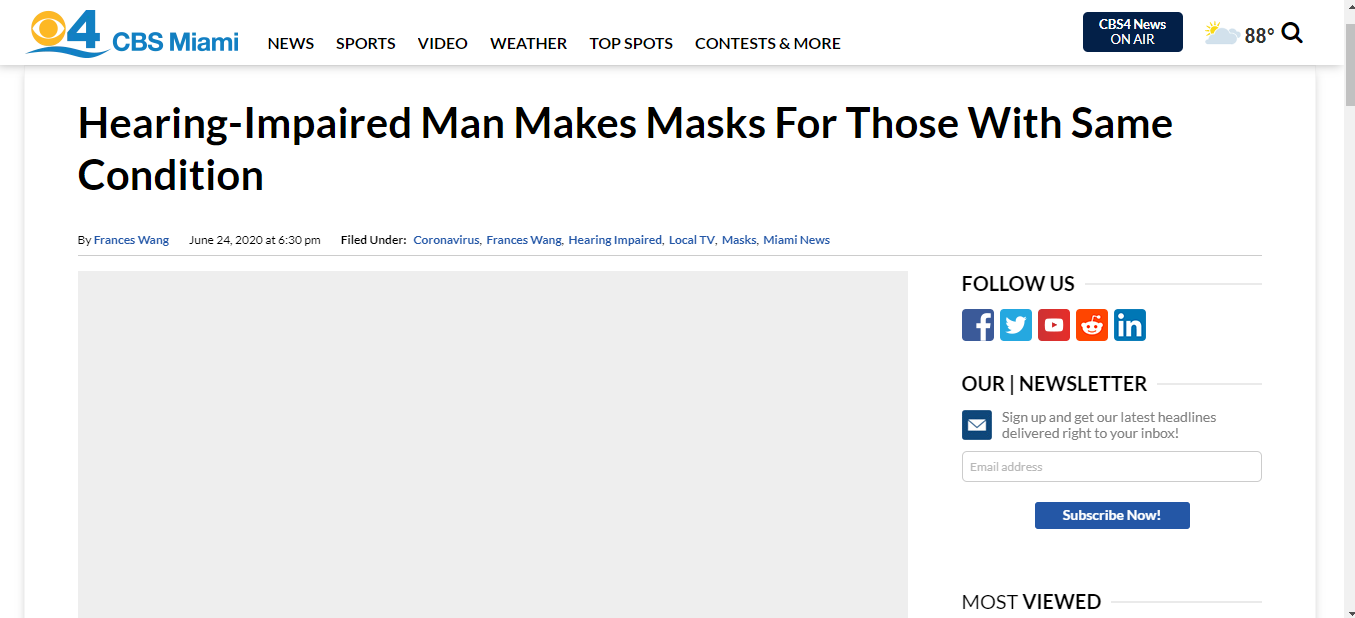Open the Weather menu
The height and width of the screenshot is (618, 1355).
tap(528, 43)
